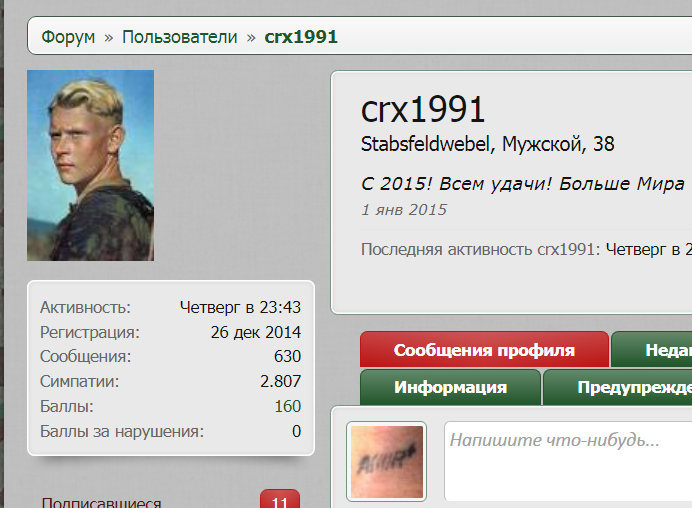Image resolution: width=692 pixels, height=508 pixels.
Task: Open the large blond profile avatar
Action: tap(90, 165)
